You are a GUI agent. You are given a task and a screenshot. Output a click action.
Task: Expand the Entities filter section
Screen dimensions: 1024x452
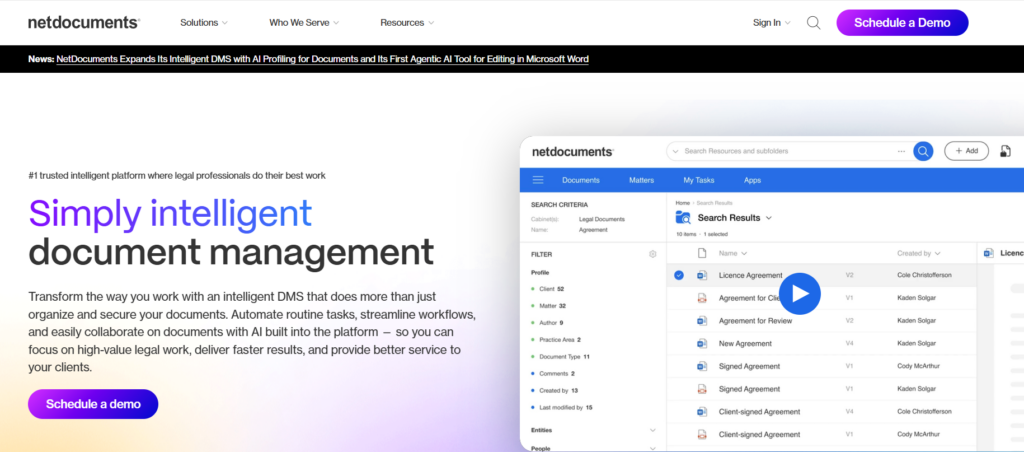(x=652, y=430)
